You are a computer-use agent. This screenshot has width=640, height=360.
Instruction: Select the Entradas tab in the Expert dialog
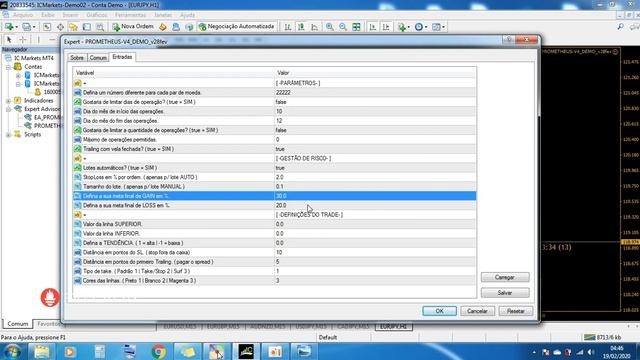click(122, 57)
